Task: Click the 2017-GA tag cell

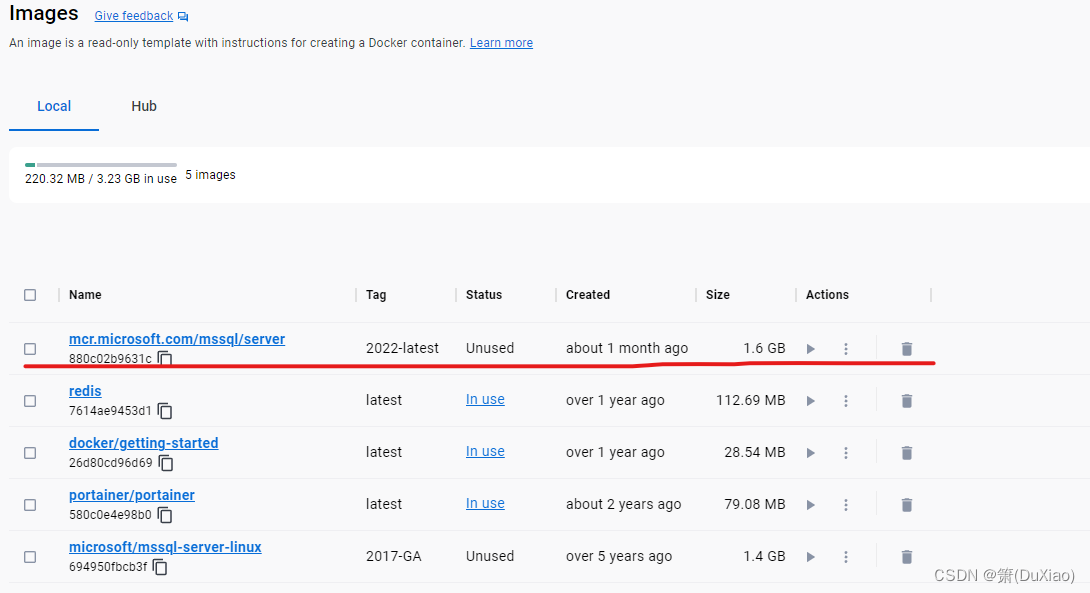Action: click(x=393, y=556)
